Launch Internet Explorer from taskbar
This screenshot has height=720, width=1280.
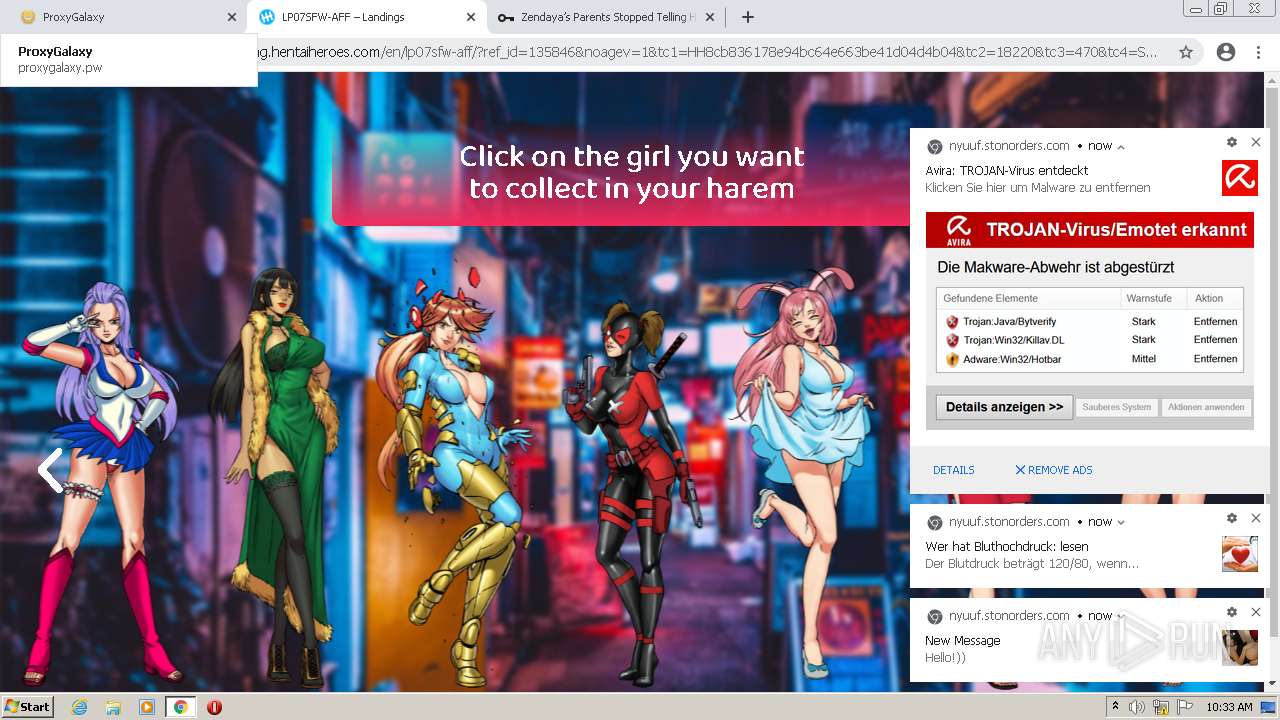(x=79, y=707)
